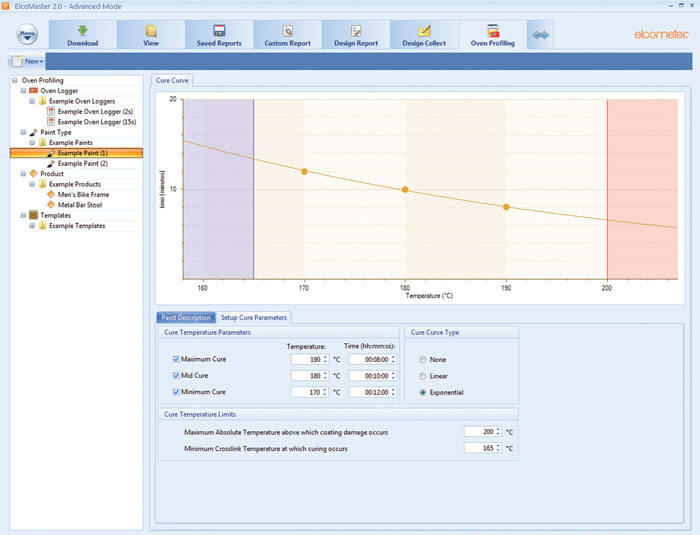
Task: Toggle the Mid Cure checkbox
Action: tap(177, 375)
